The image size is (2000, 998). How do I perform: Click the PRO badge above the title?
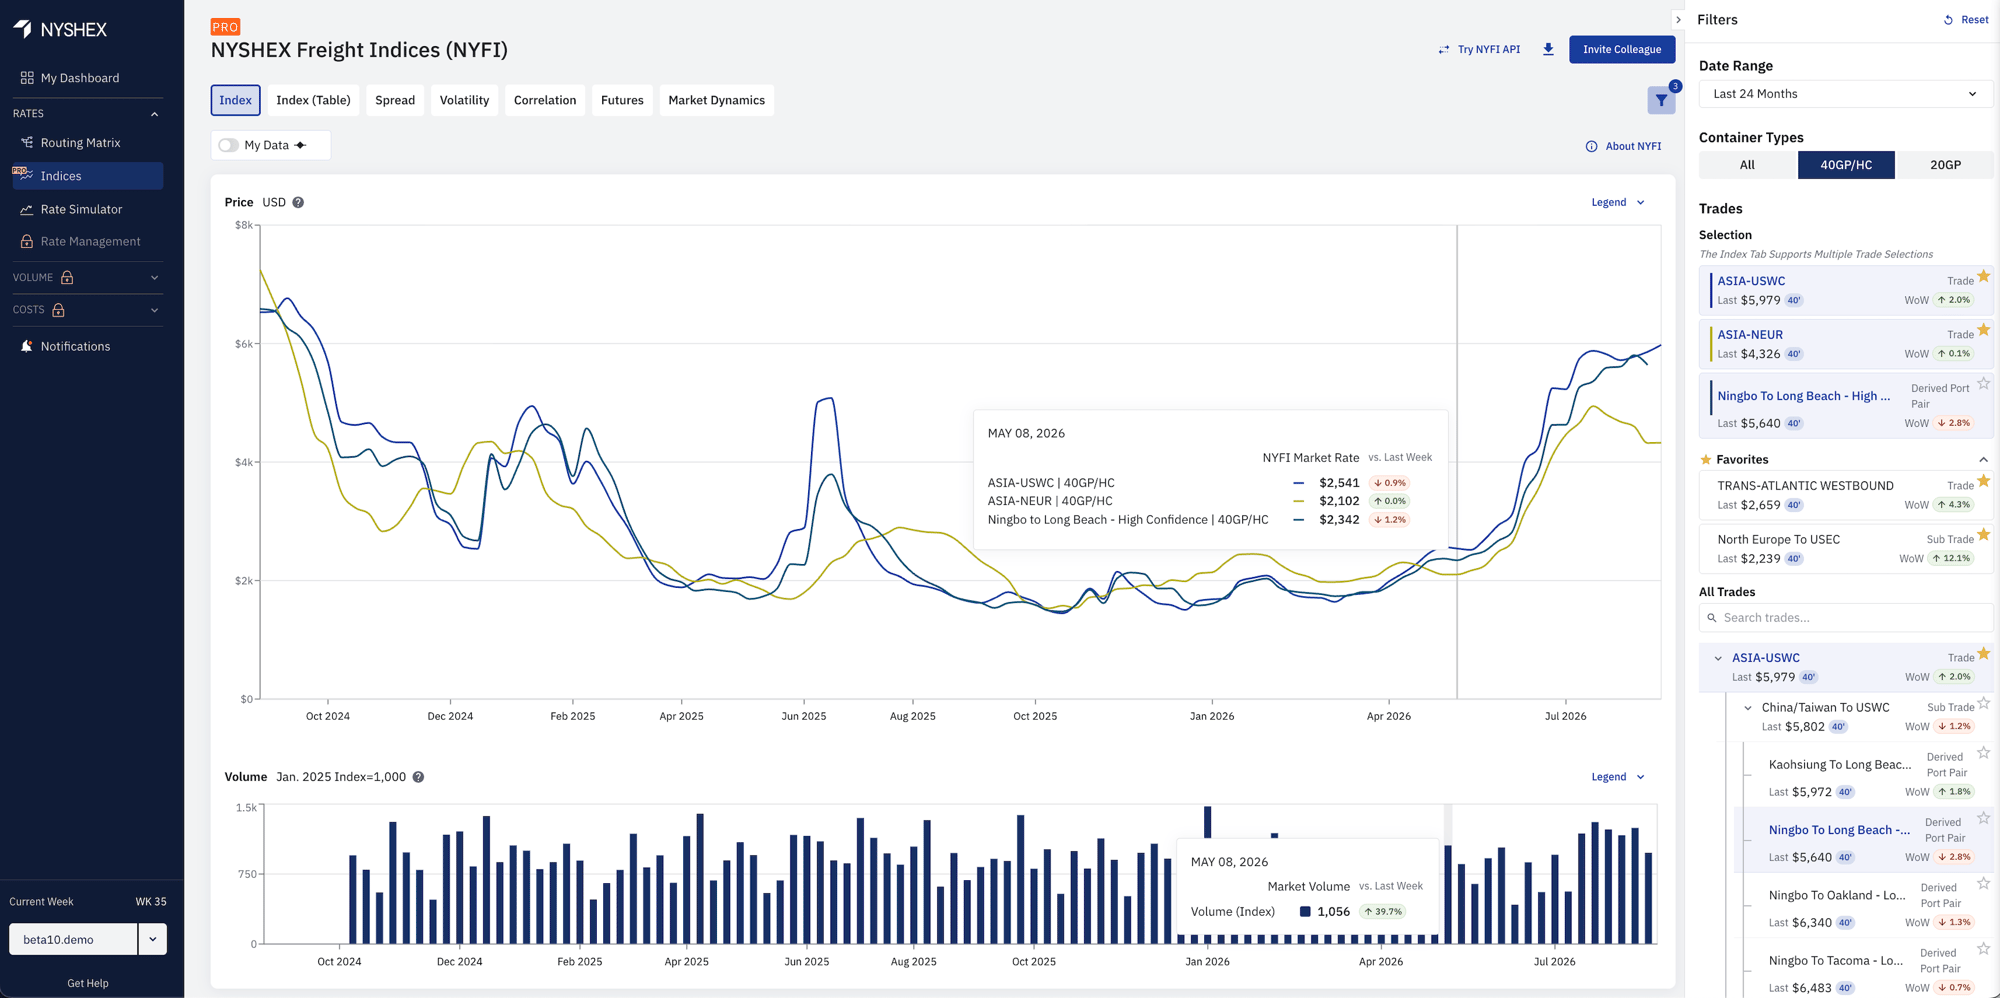pos(225,27)
